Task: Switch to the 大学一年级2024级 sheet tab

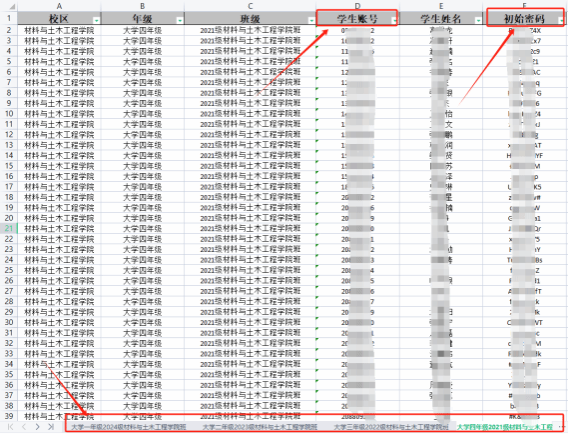Action: point(129,427)
